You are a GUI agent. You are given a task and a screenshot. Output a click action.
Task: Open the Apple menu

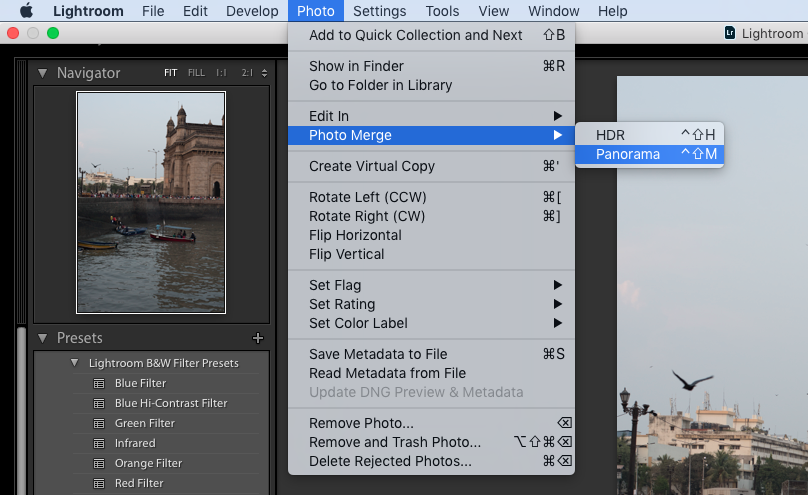click(x=26, y=10)
